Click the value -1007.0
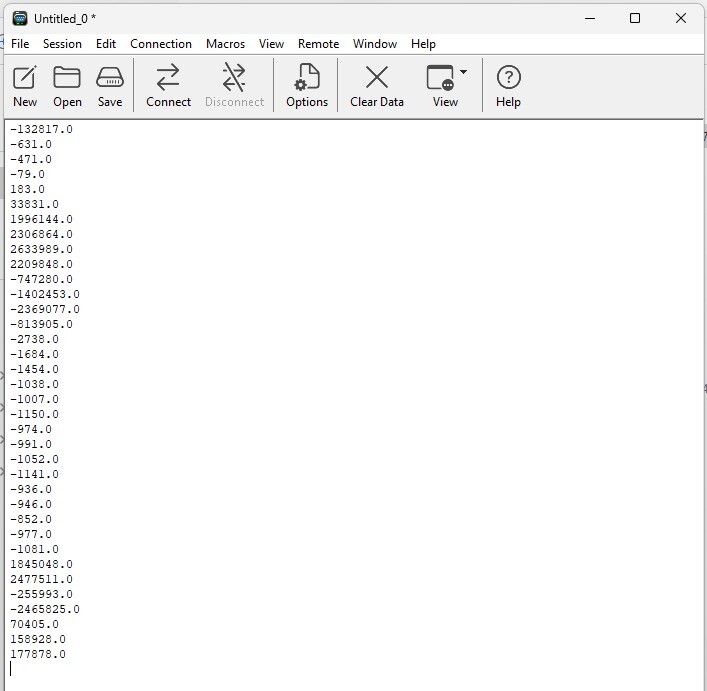The image size is (707, 691). pyautogui.click(x=35, y=399)
